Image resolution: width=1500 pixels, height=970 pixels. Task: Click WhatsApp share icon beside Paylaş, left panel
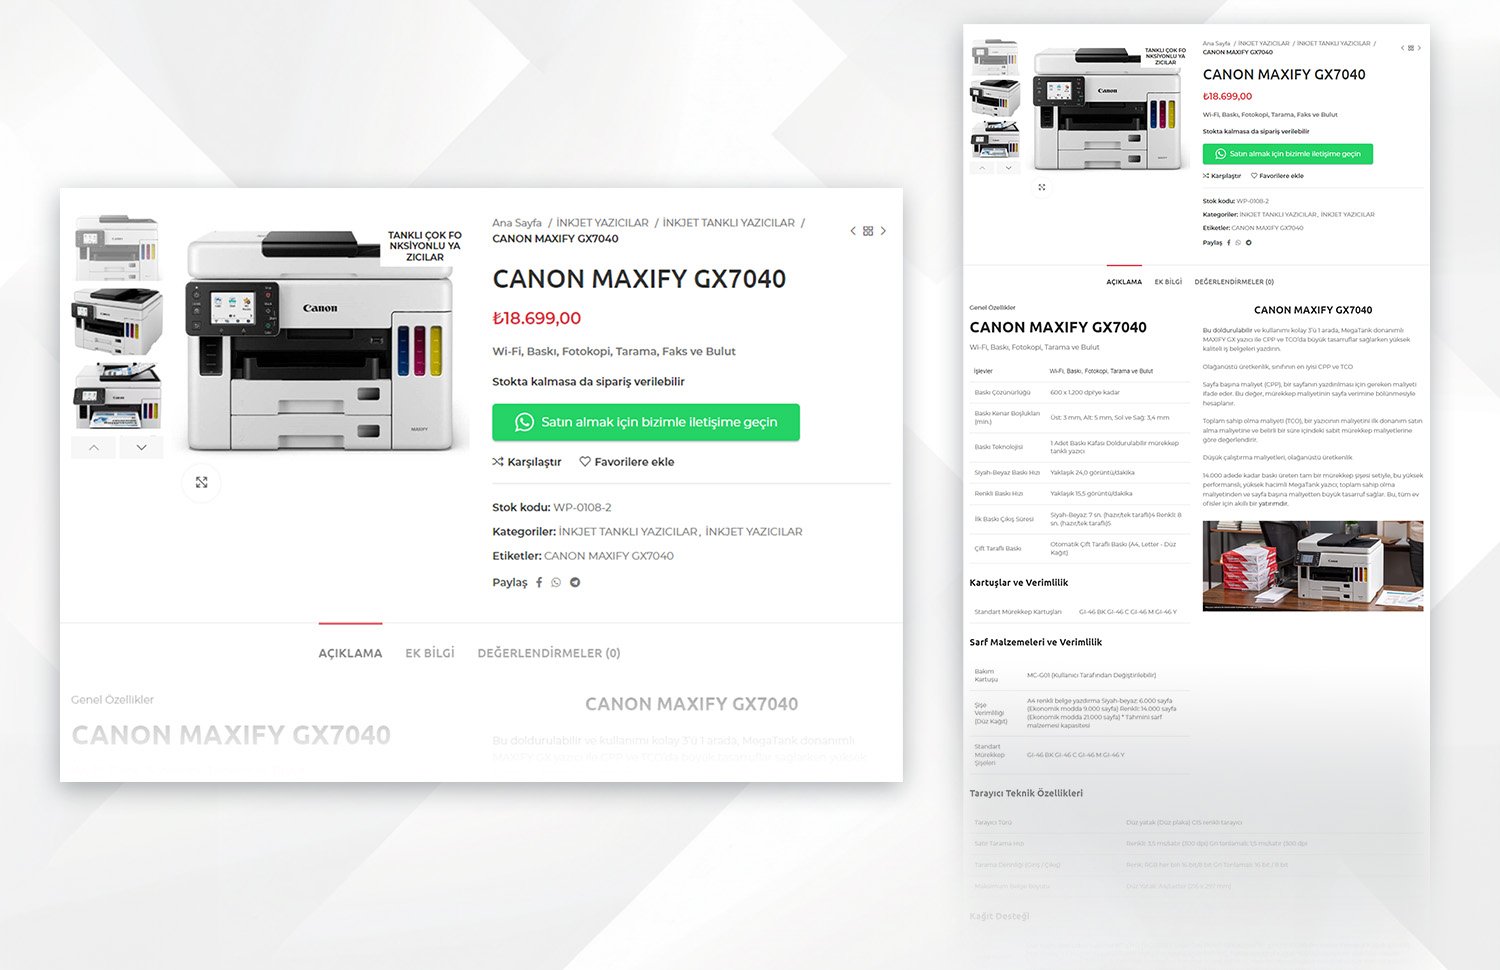tap(556, 582)
